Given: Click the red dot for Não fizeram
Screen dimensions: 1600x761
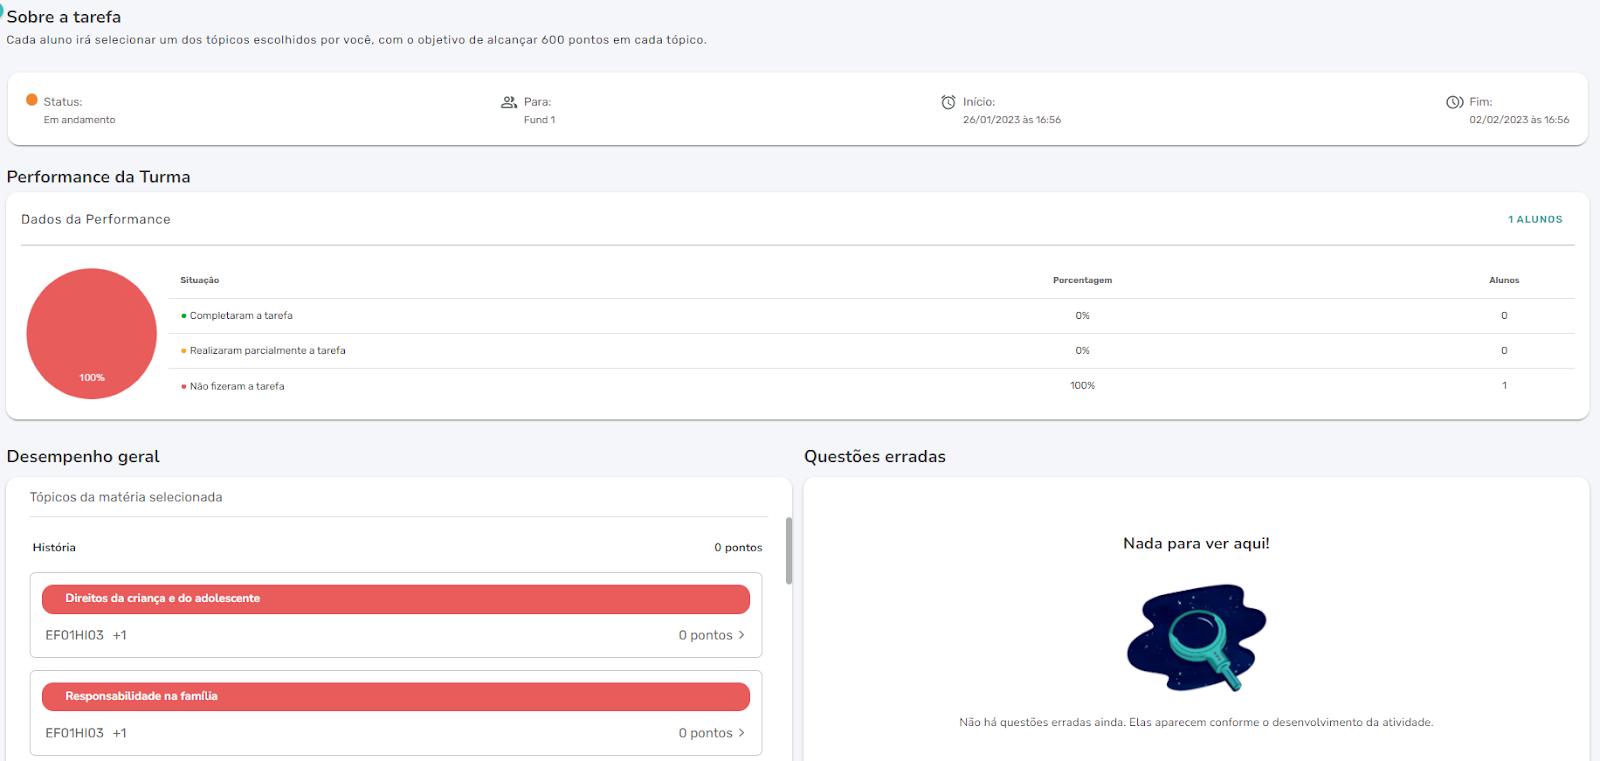Looking at the screenshot, I should pos(184,386).
